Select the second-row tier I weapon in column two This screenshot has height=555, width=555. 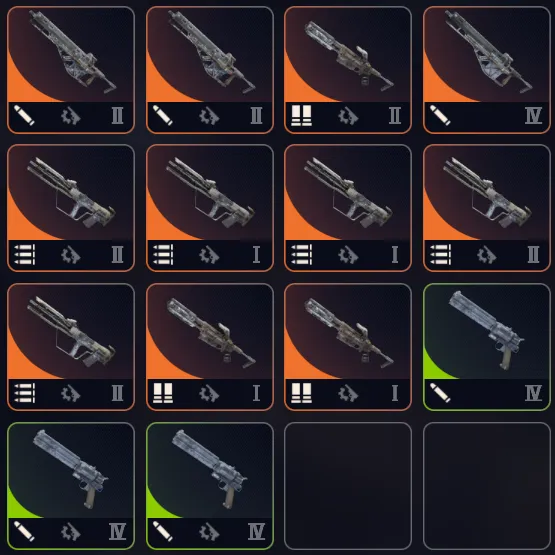click(210, 208)
